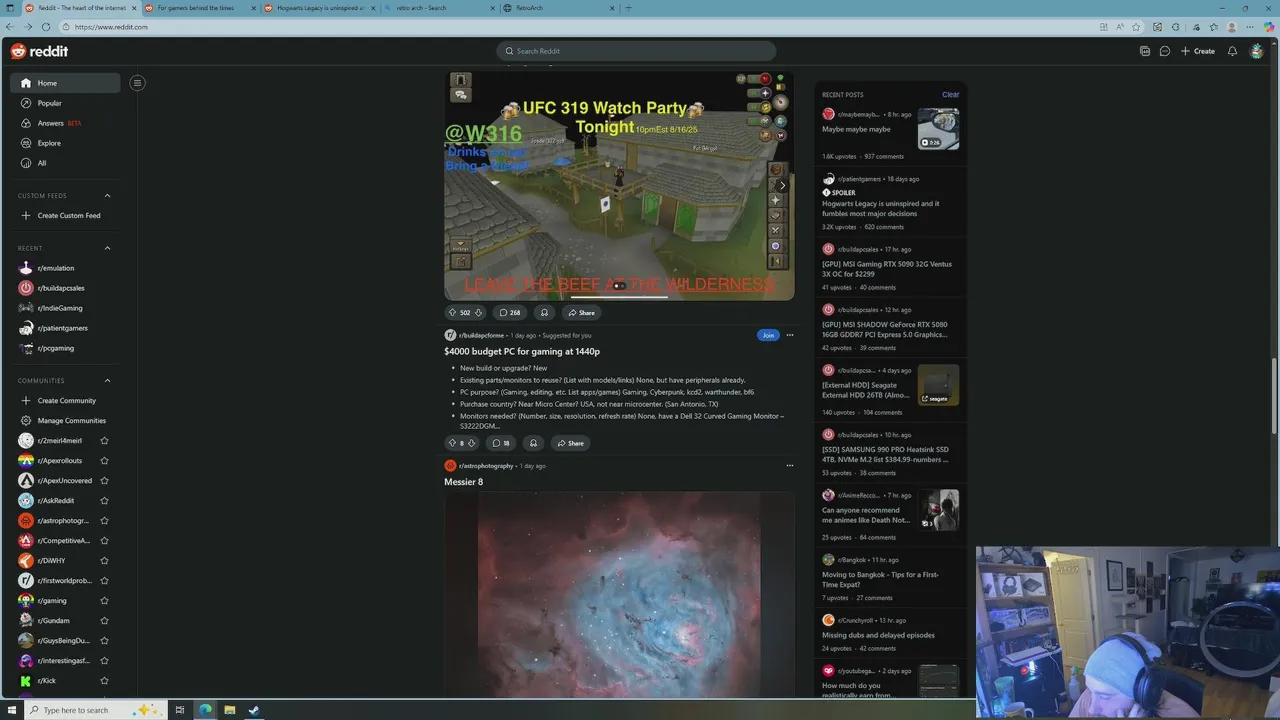Open Create Custom Feed

click(x=65, y=216)
